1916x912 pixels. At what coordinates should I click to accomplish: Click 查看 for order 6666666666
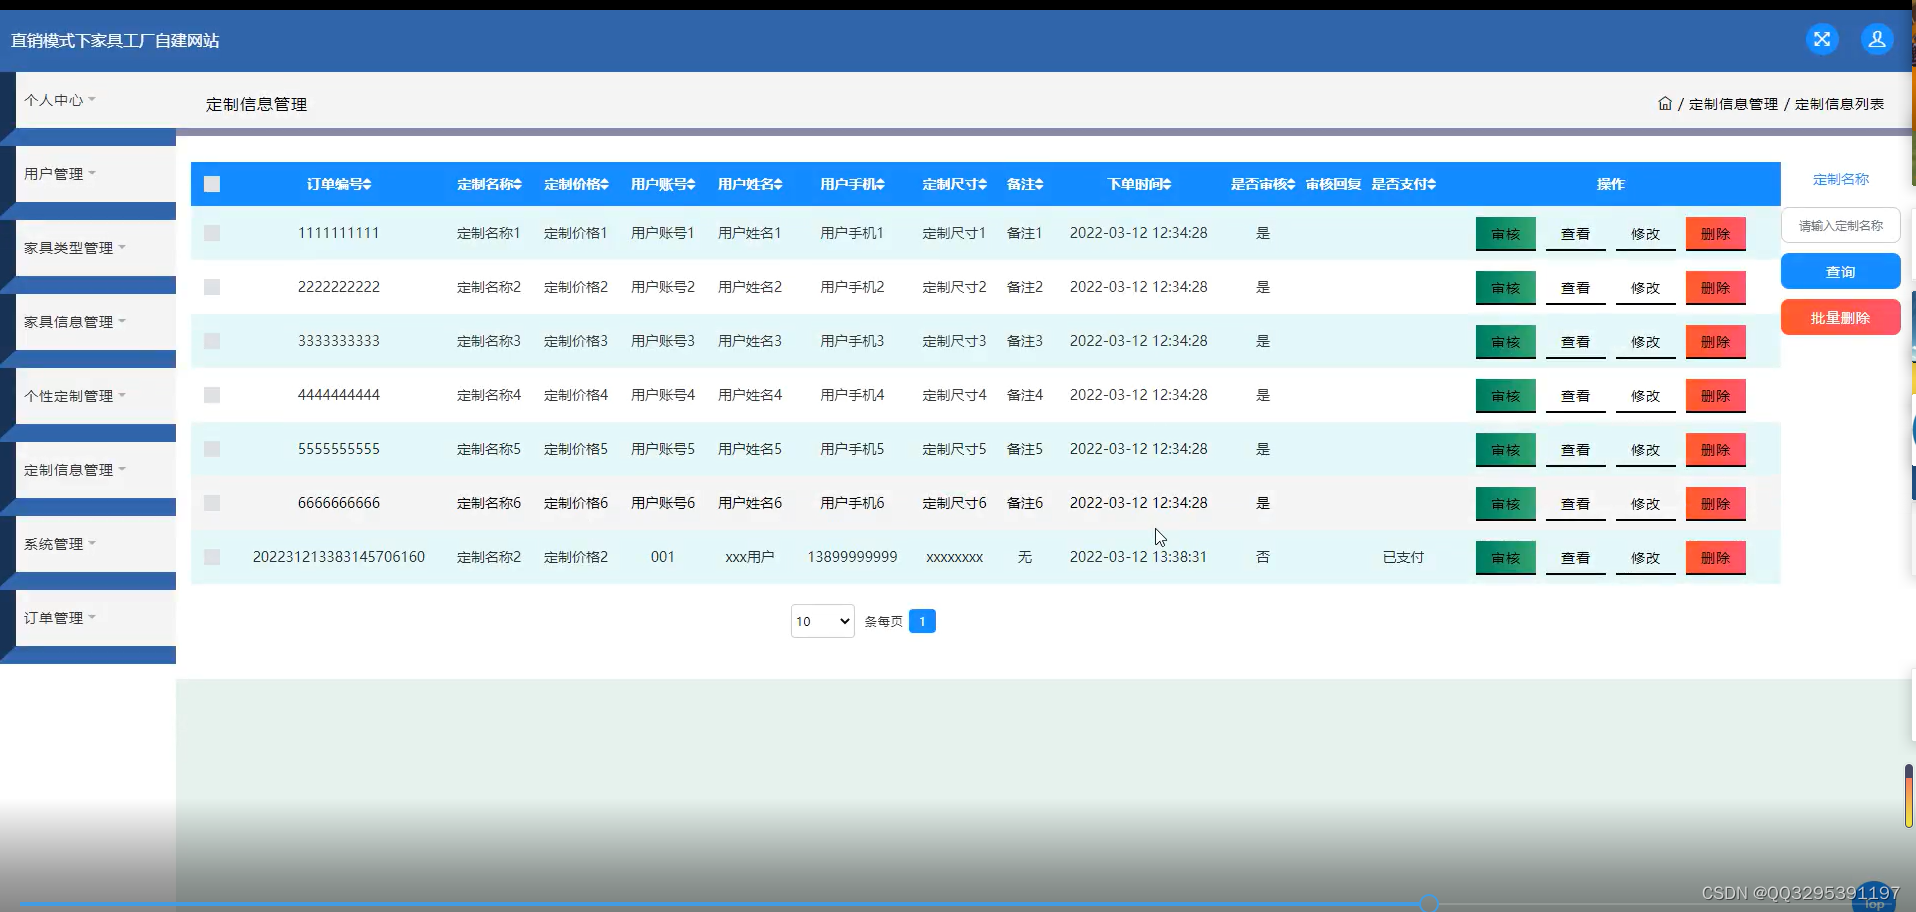tap(1575, 504)
